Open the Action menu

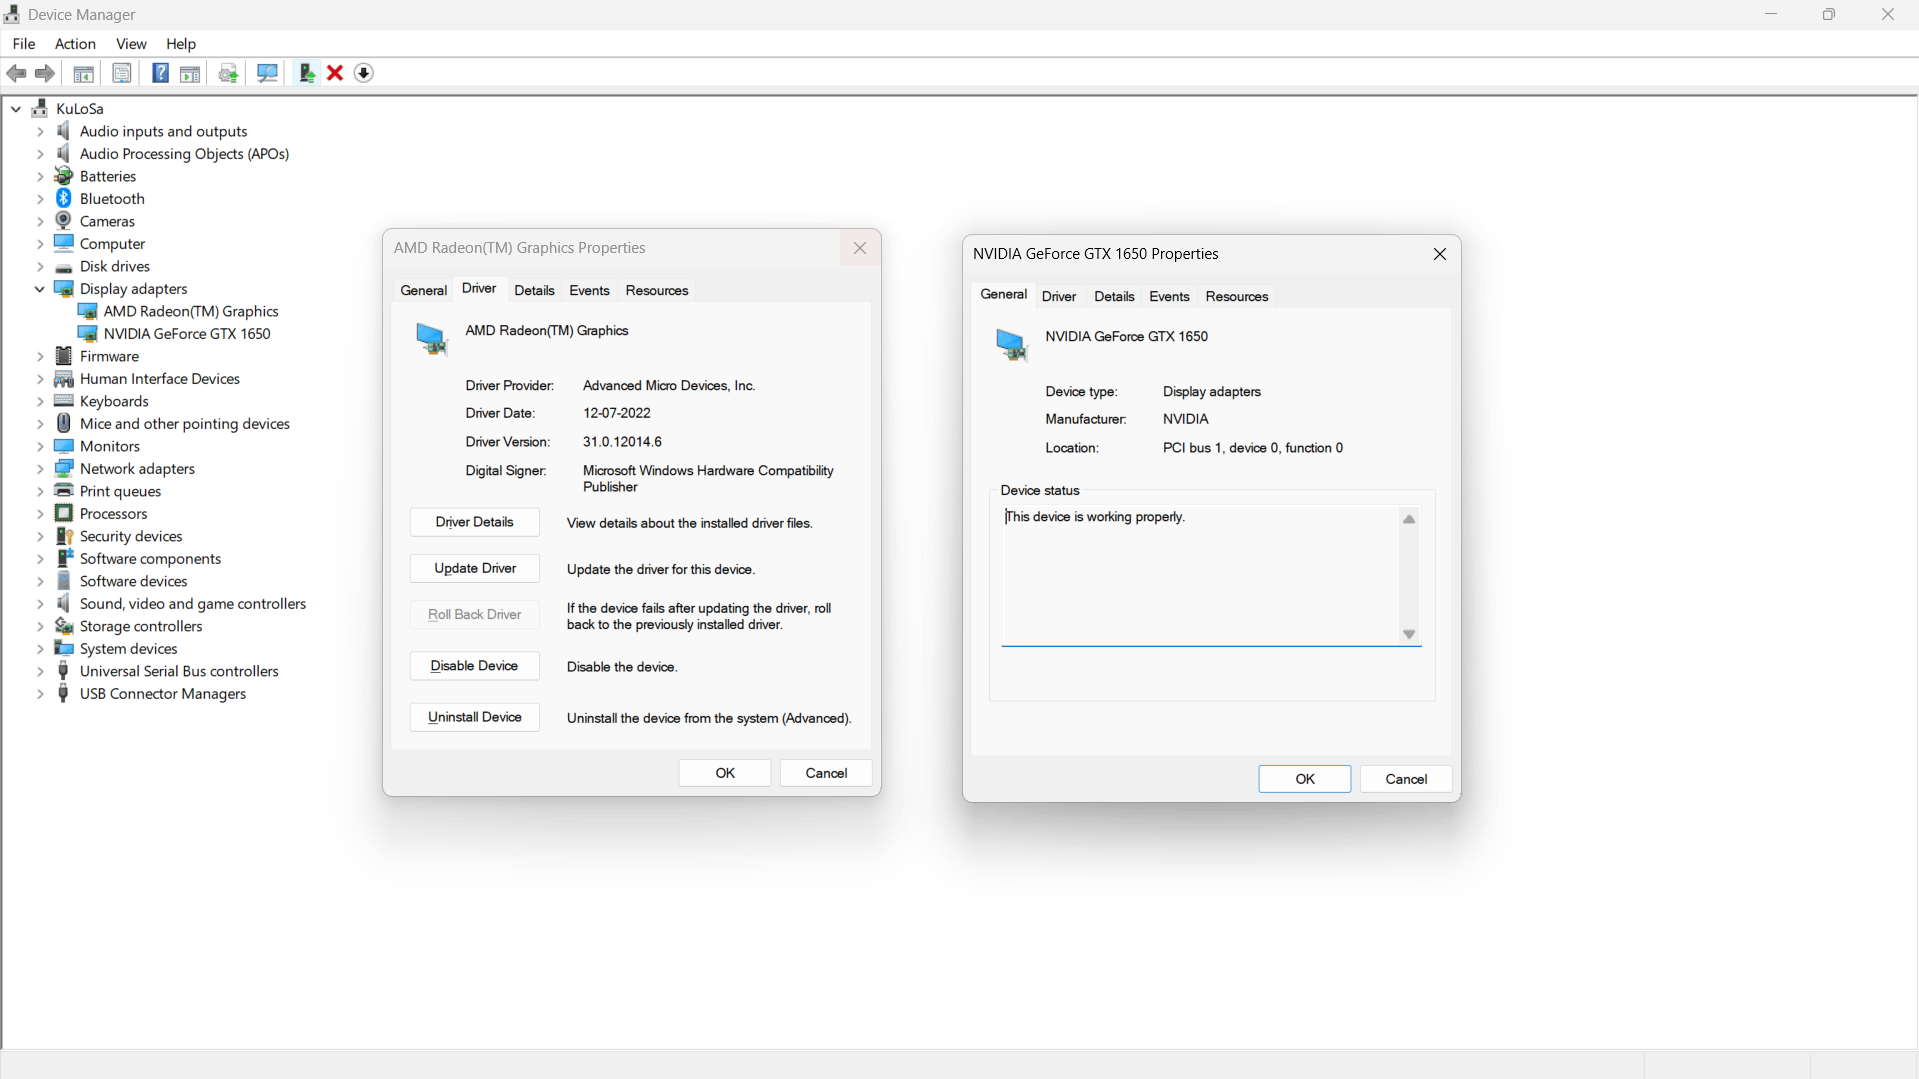click(x=75, y=44)
